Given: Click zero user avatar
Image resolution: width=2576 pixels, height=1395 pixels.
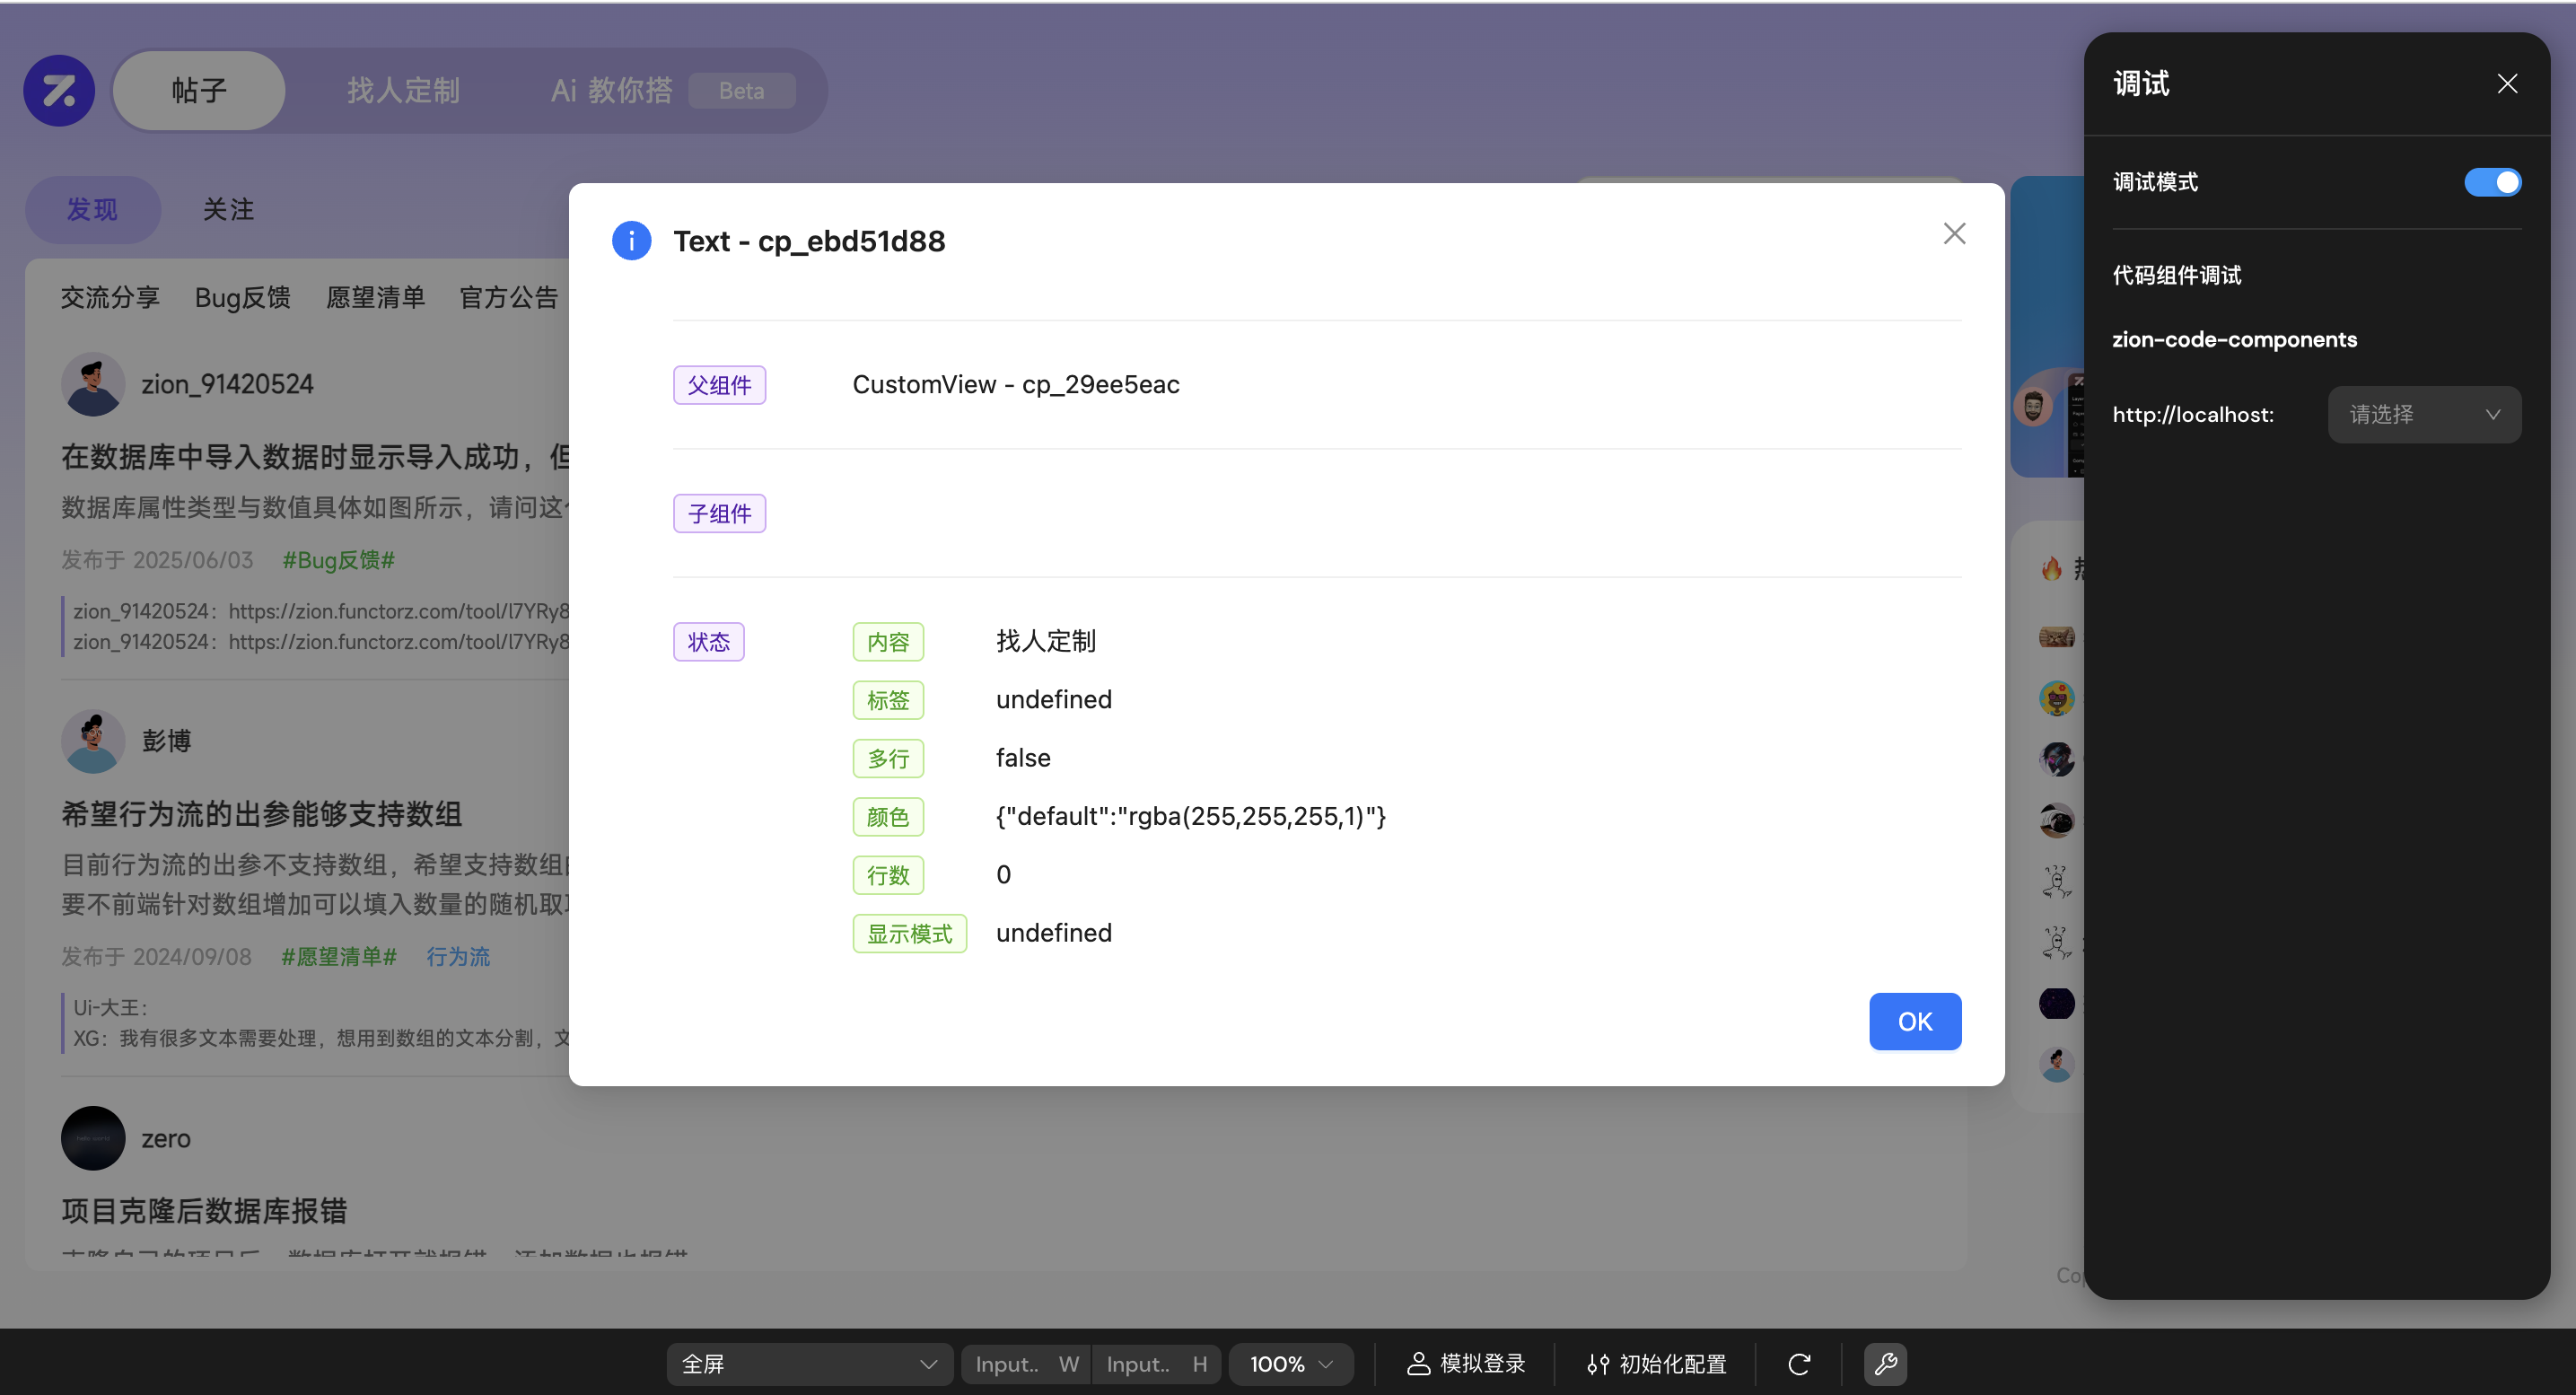Looking at the screenshot, I should click(92, 1138).
